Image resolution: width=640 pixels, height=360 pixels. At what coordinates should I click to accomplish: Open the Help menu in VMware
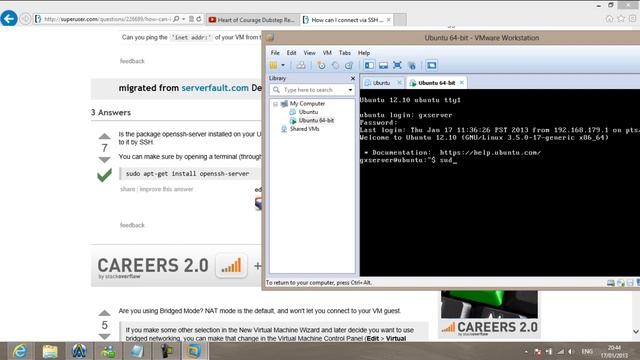tap(364, 53)
